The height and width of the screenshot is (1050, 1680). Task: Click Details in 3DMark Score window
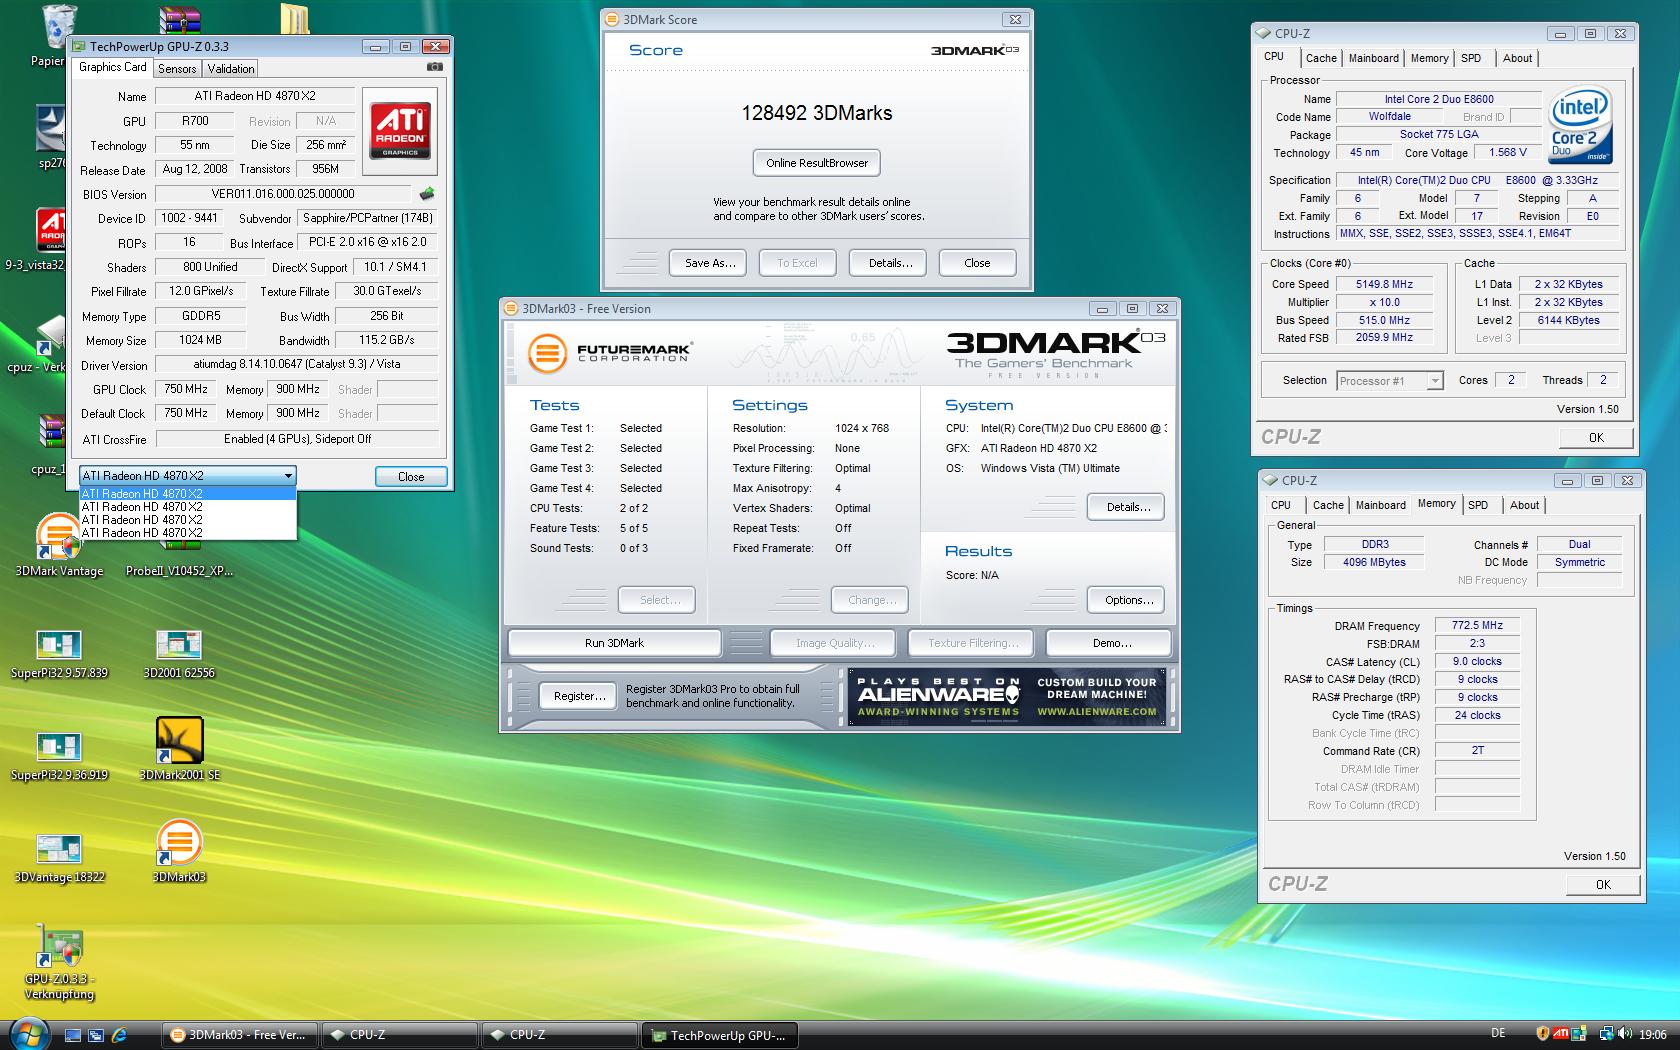click(x=890, y=263)
